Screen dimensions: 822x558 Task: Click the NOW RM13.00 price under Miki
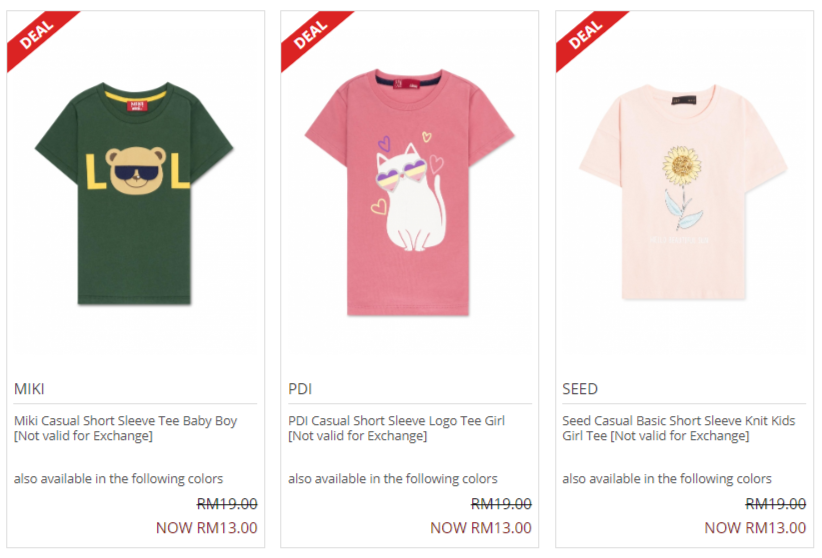click(206, 528)
